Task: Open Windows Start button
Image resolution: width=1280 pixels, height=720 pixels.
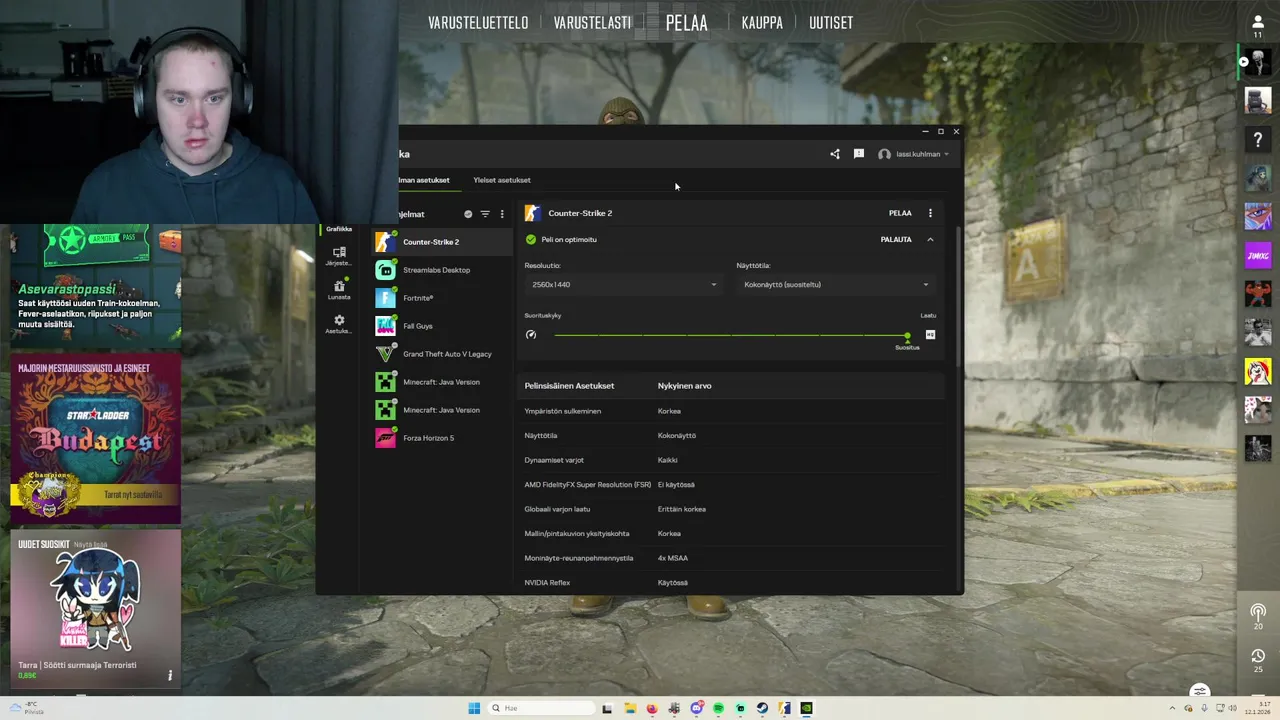Action: click(x=474, y=708)
